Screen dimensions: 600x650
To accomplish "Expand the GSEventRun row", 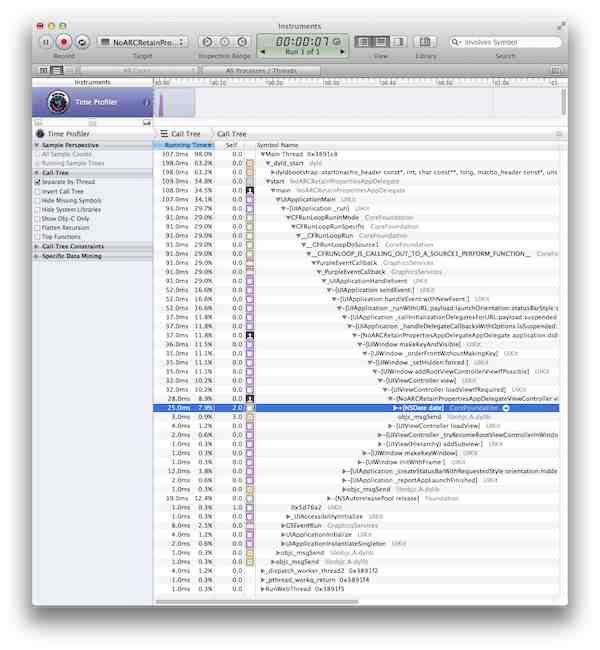I will click(x=283, y=525).
